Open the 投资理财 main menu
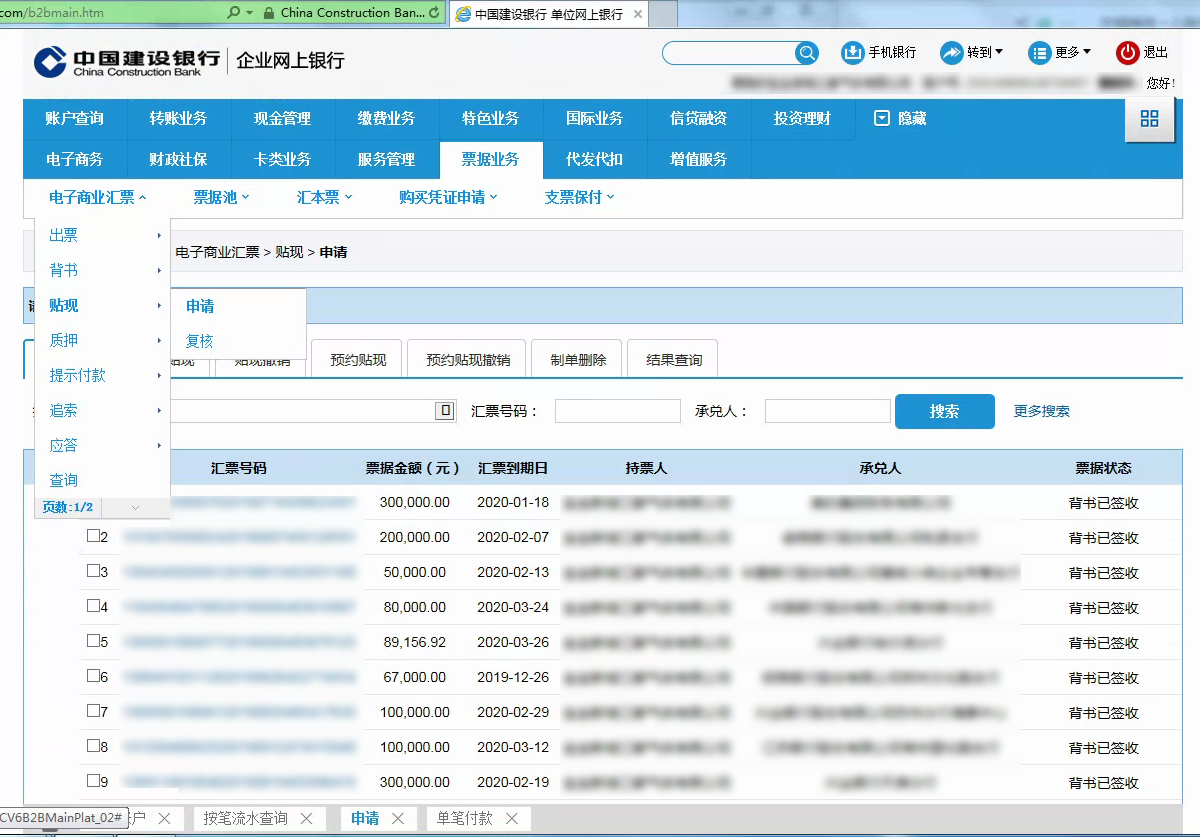The height and width of the screenshot is (837, 1200). click(x=803, y=119)
